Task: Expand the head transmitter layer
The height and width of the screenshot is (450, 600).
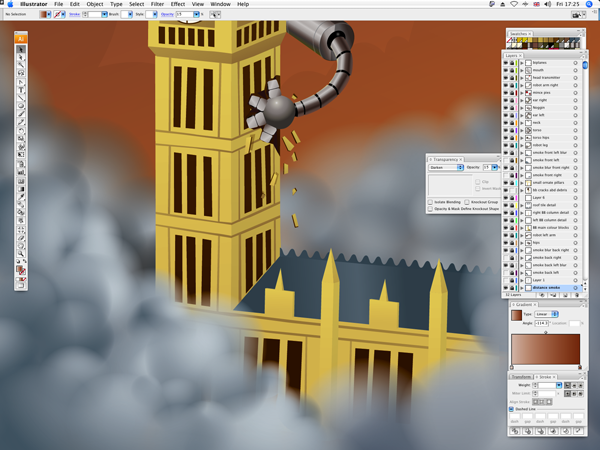Action: 522,78
